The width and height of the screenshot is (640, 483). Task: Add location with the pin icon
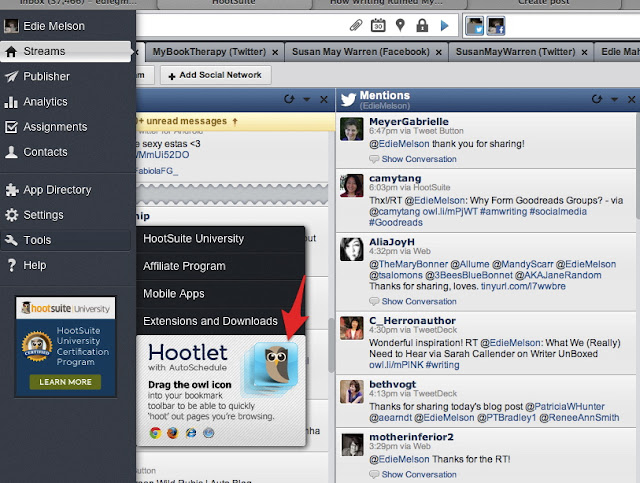click(400, 25)
